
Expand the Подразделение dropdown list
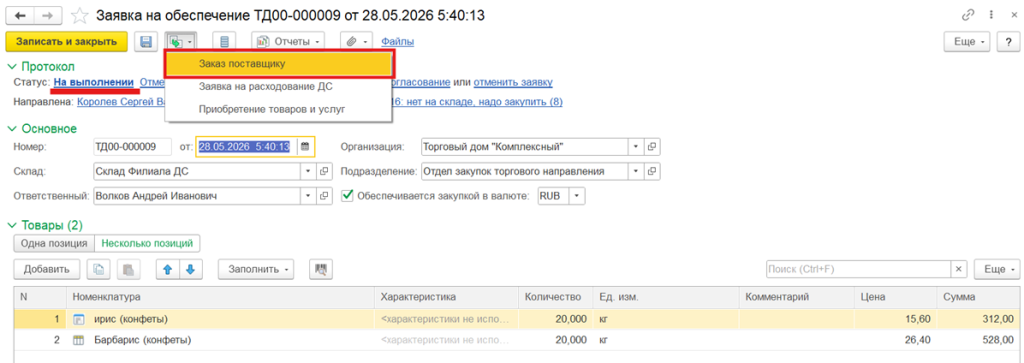pyautogui.click(x=637, y=172)
